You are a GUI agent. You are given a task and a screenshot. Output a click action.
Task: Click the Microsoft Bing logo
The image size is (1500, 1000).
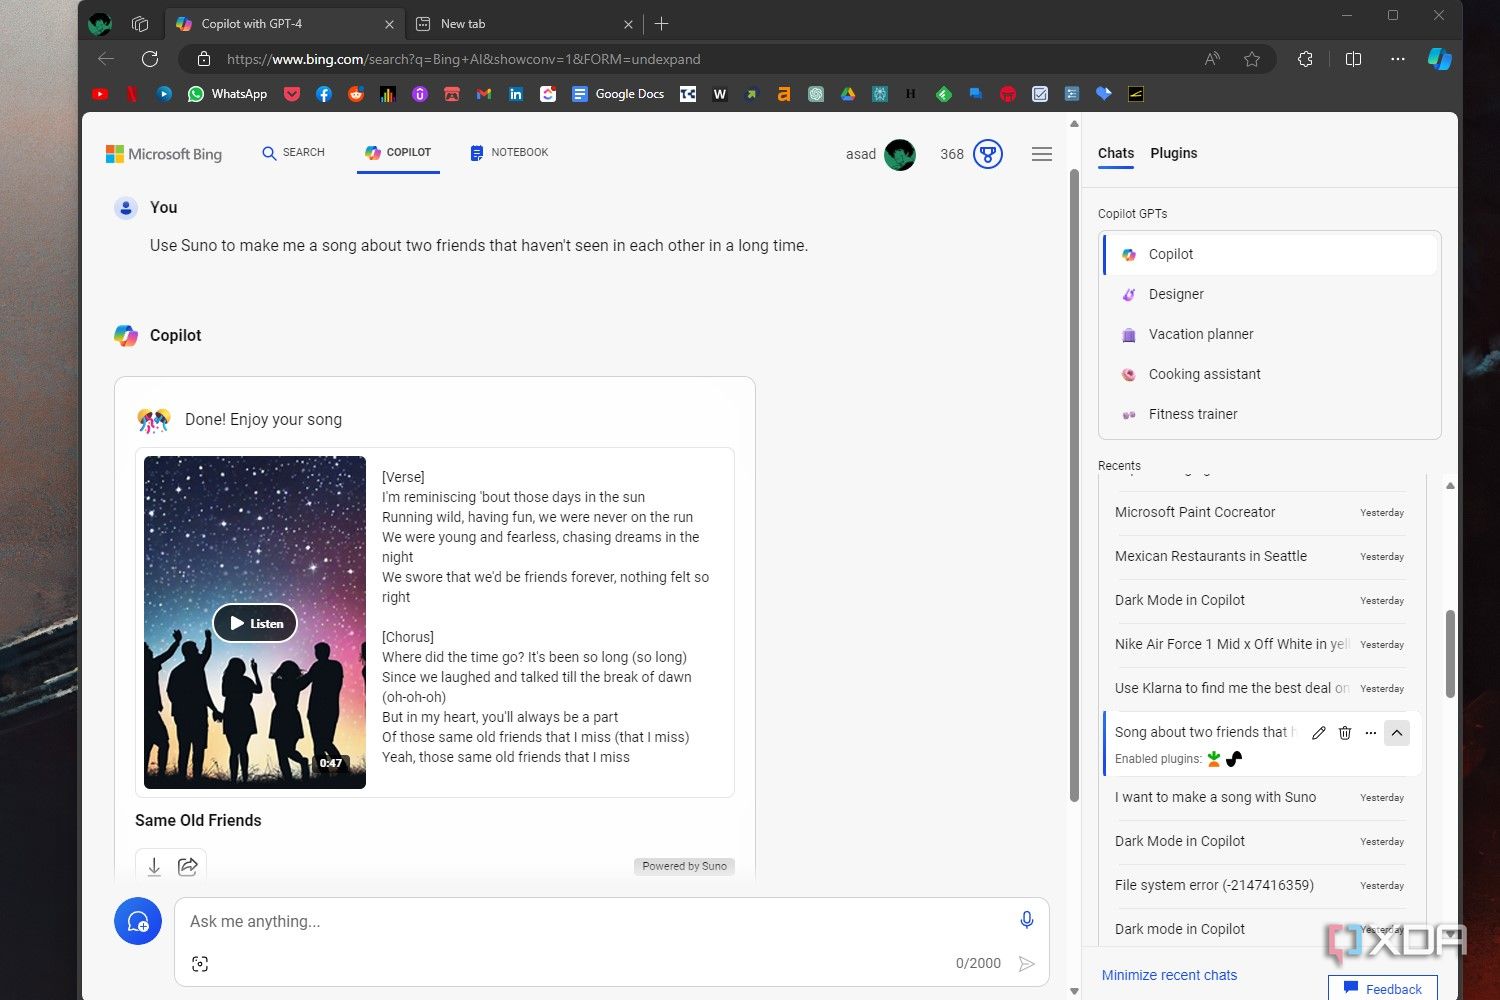[164, 154]
